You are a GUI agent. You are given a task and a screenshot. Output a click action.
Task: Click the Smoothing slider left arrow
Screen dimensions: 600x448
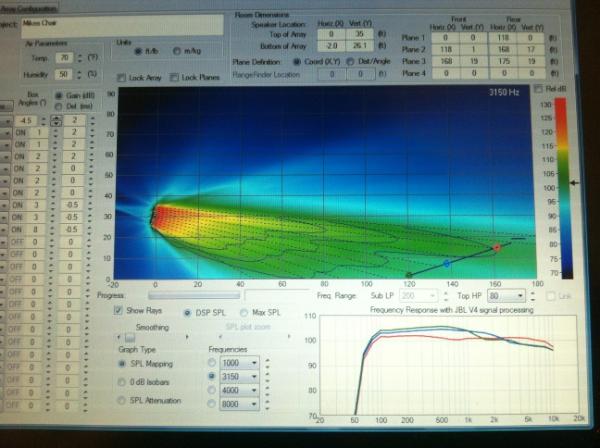(x=119, y=337)
